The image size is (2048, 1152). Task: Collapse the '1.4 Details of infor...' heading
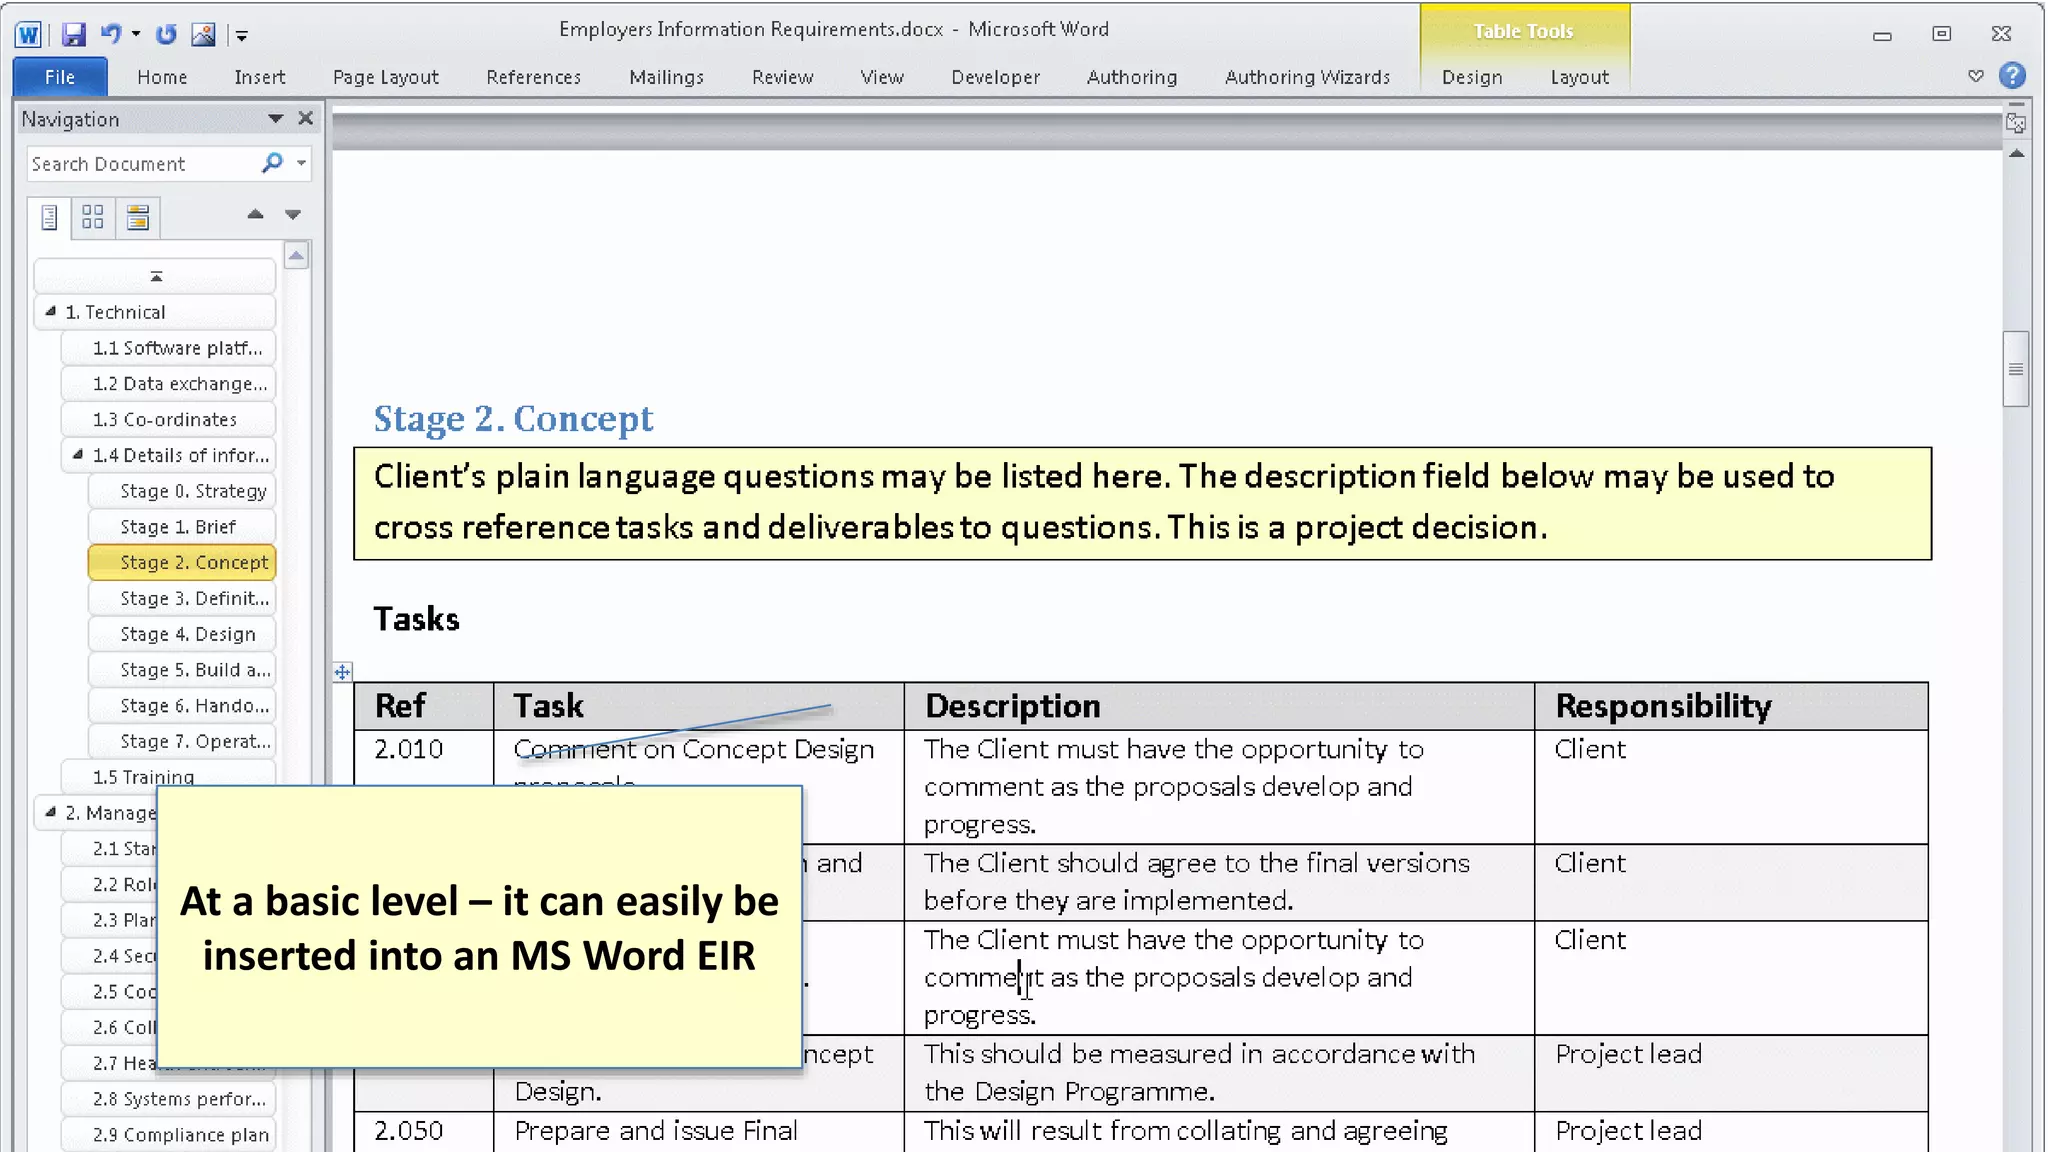(x=78, y=454)
